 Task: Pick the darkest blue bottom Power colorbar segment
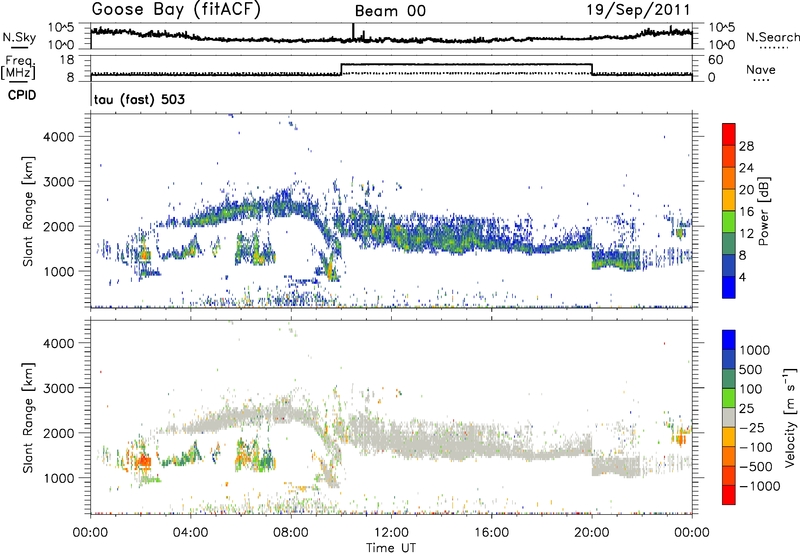pyautogui.click(x=729, y=287)
